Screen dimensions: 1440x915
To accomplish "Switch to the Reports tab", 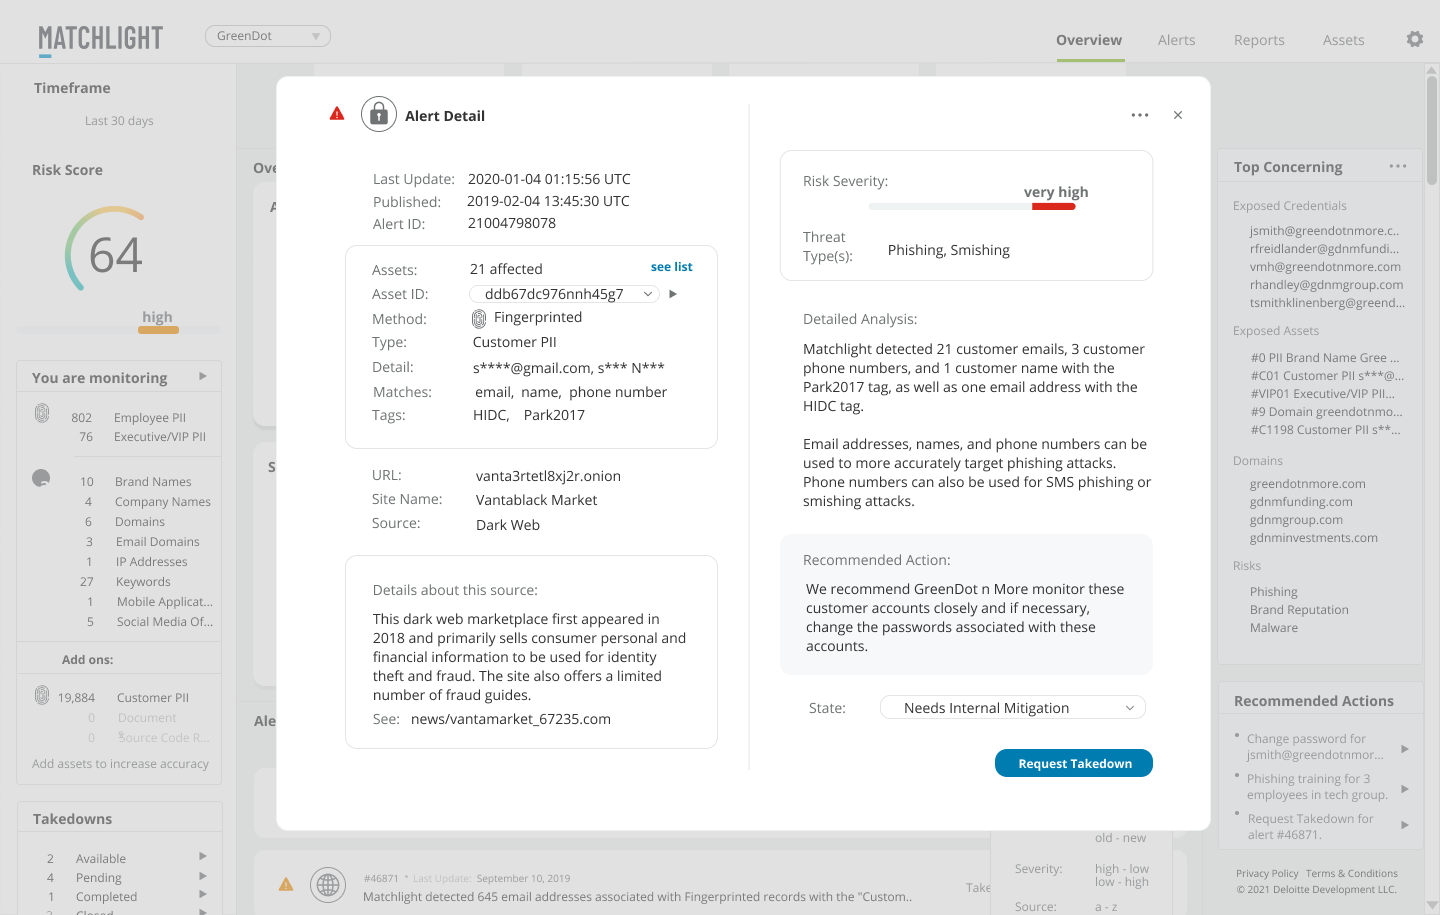I will click(x=1259, y=40).
